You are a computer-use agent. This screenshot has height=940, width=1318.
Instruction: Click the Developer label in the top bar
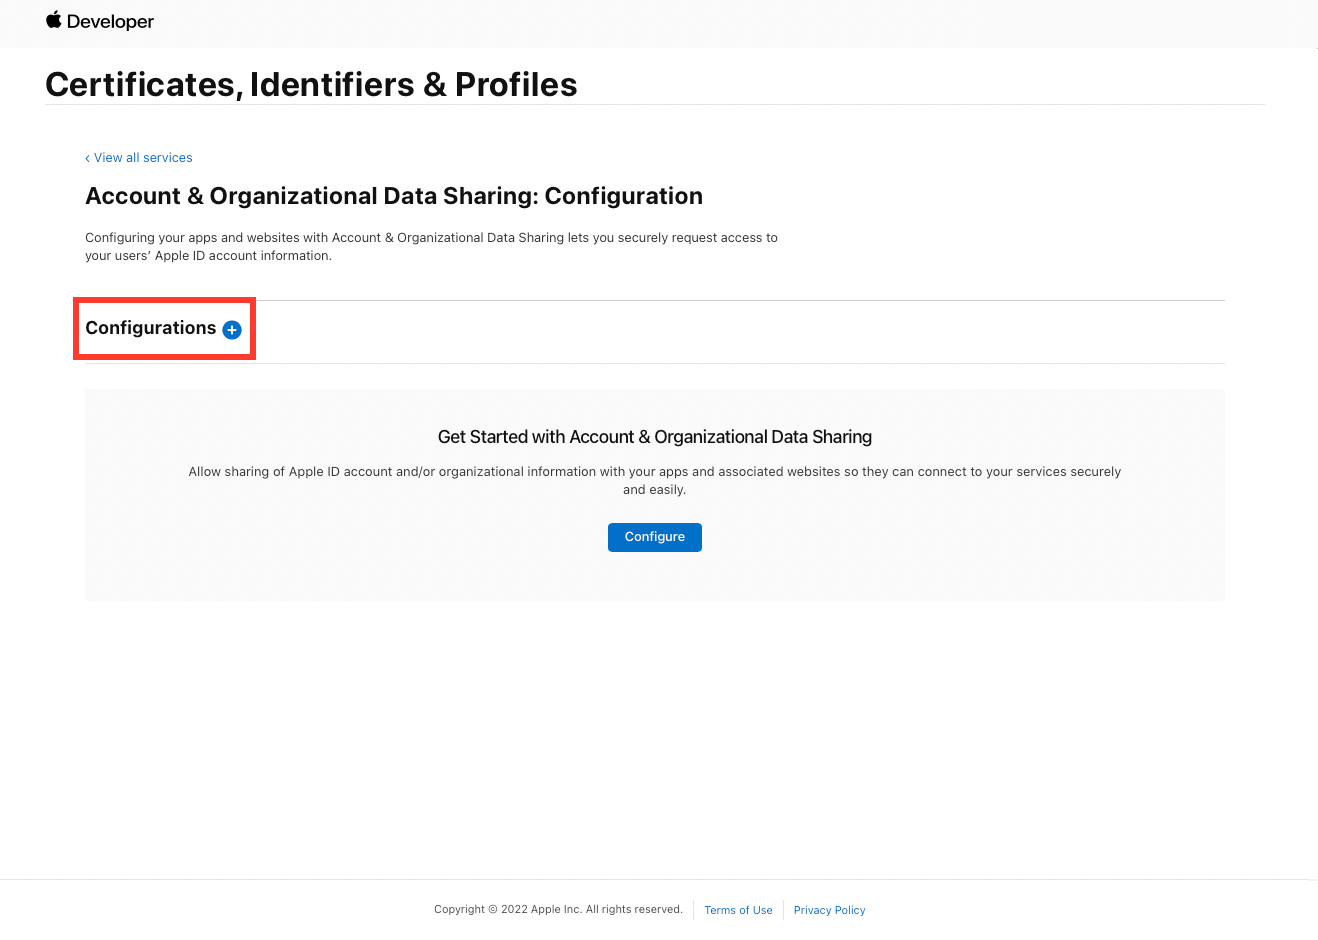tap(112, 21)
